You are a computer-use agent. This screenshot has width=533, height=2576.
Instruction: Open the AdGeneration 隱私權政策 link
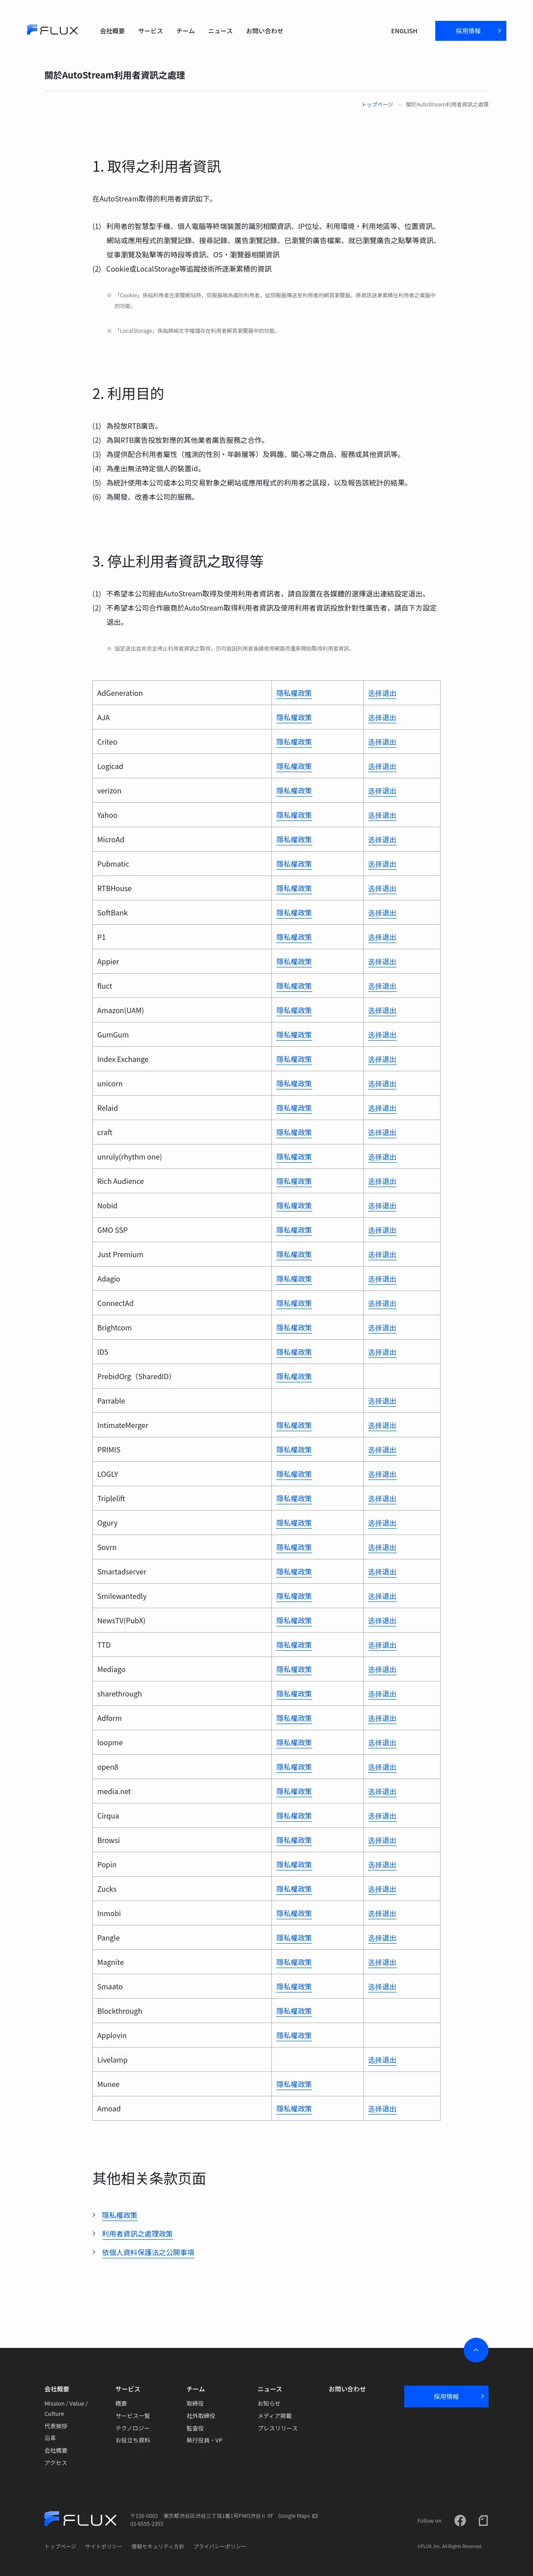pyautogui.click(x=294, y=693)
